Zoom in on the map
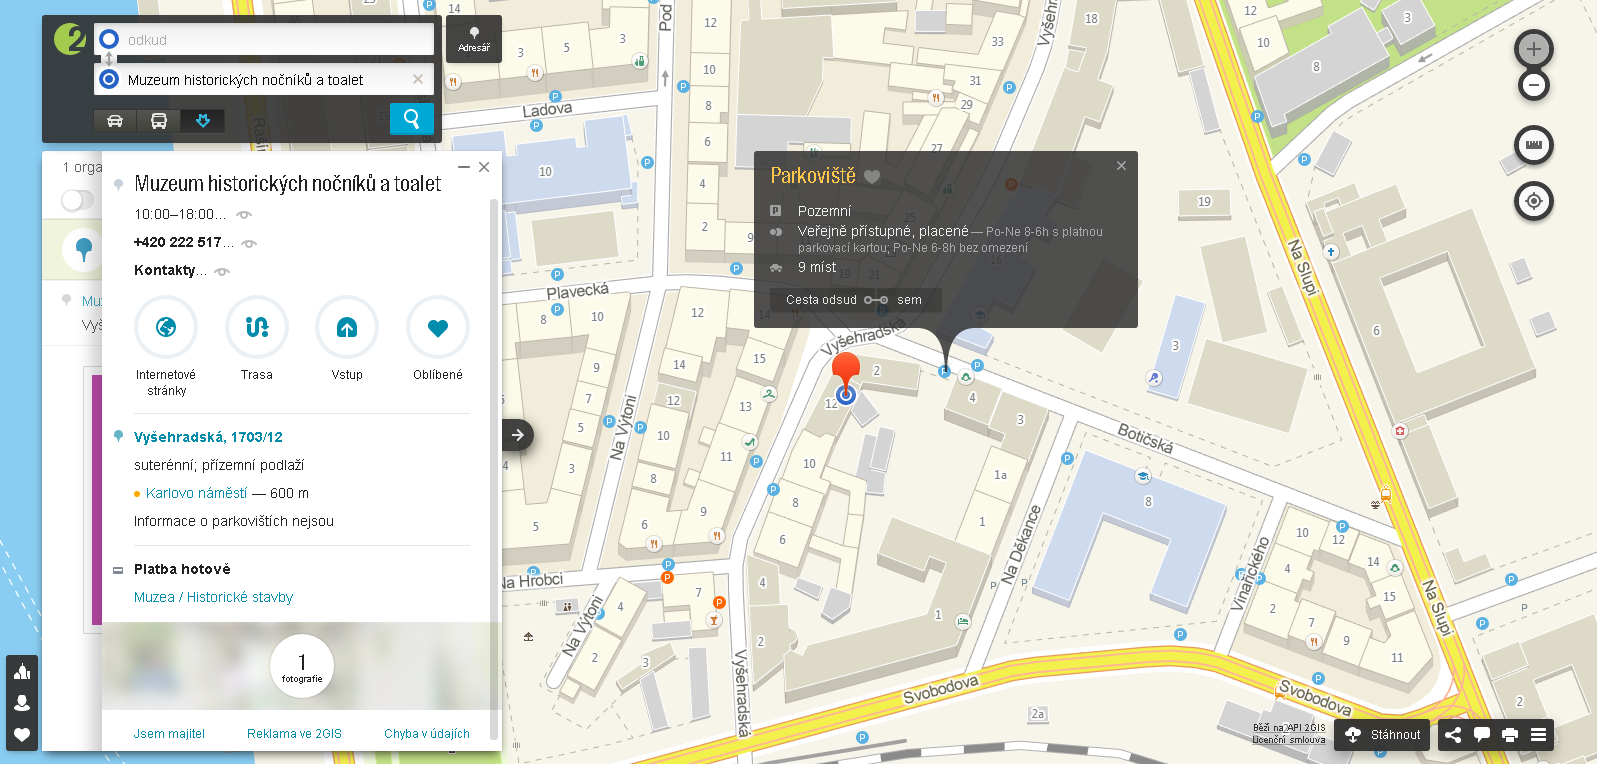1597x764 pixels. click(x=1533, y=48)
